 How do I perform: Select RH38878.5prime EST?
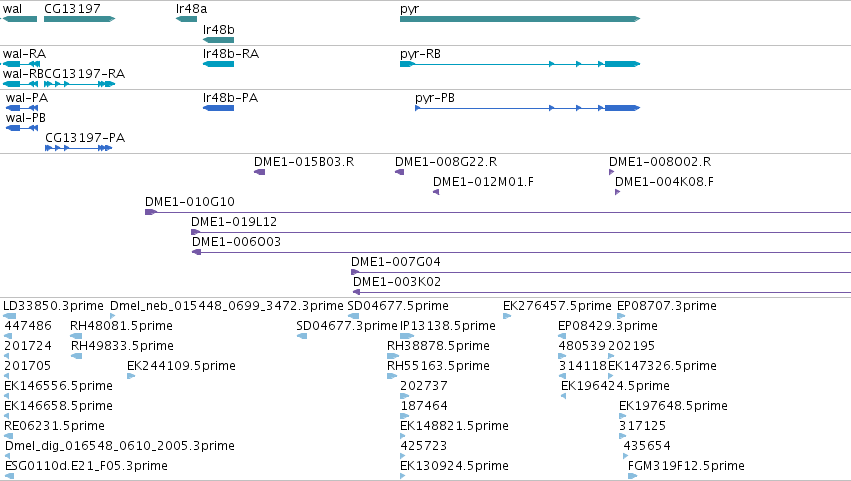[393, 356]
